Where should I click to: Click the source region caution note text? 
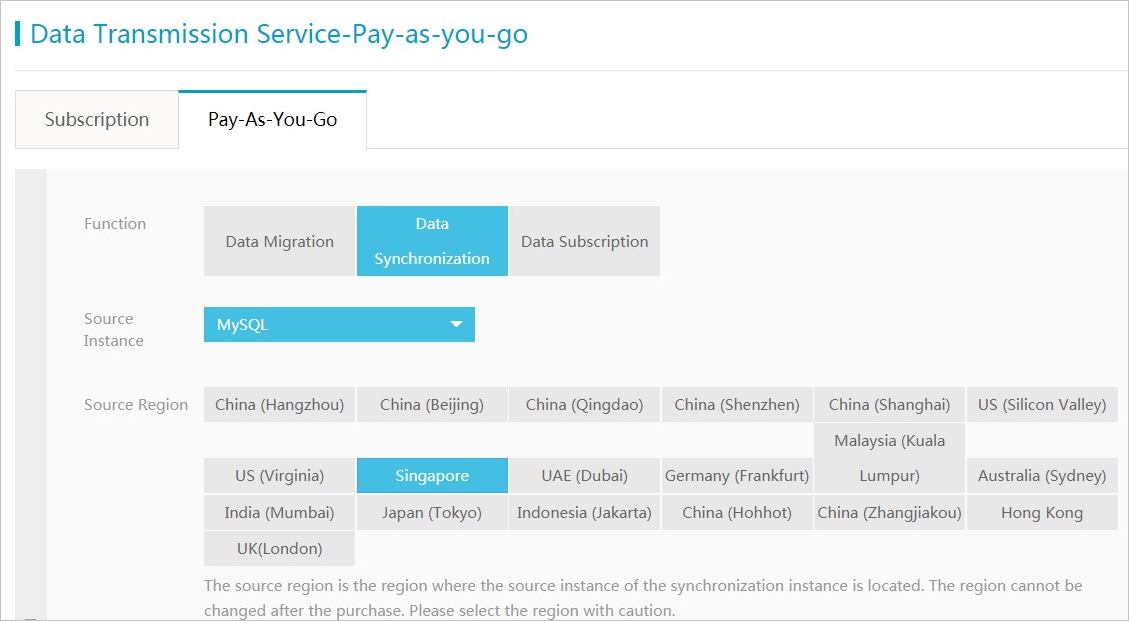pos(643,598)
